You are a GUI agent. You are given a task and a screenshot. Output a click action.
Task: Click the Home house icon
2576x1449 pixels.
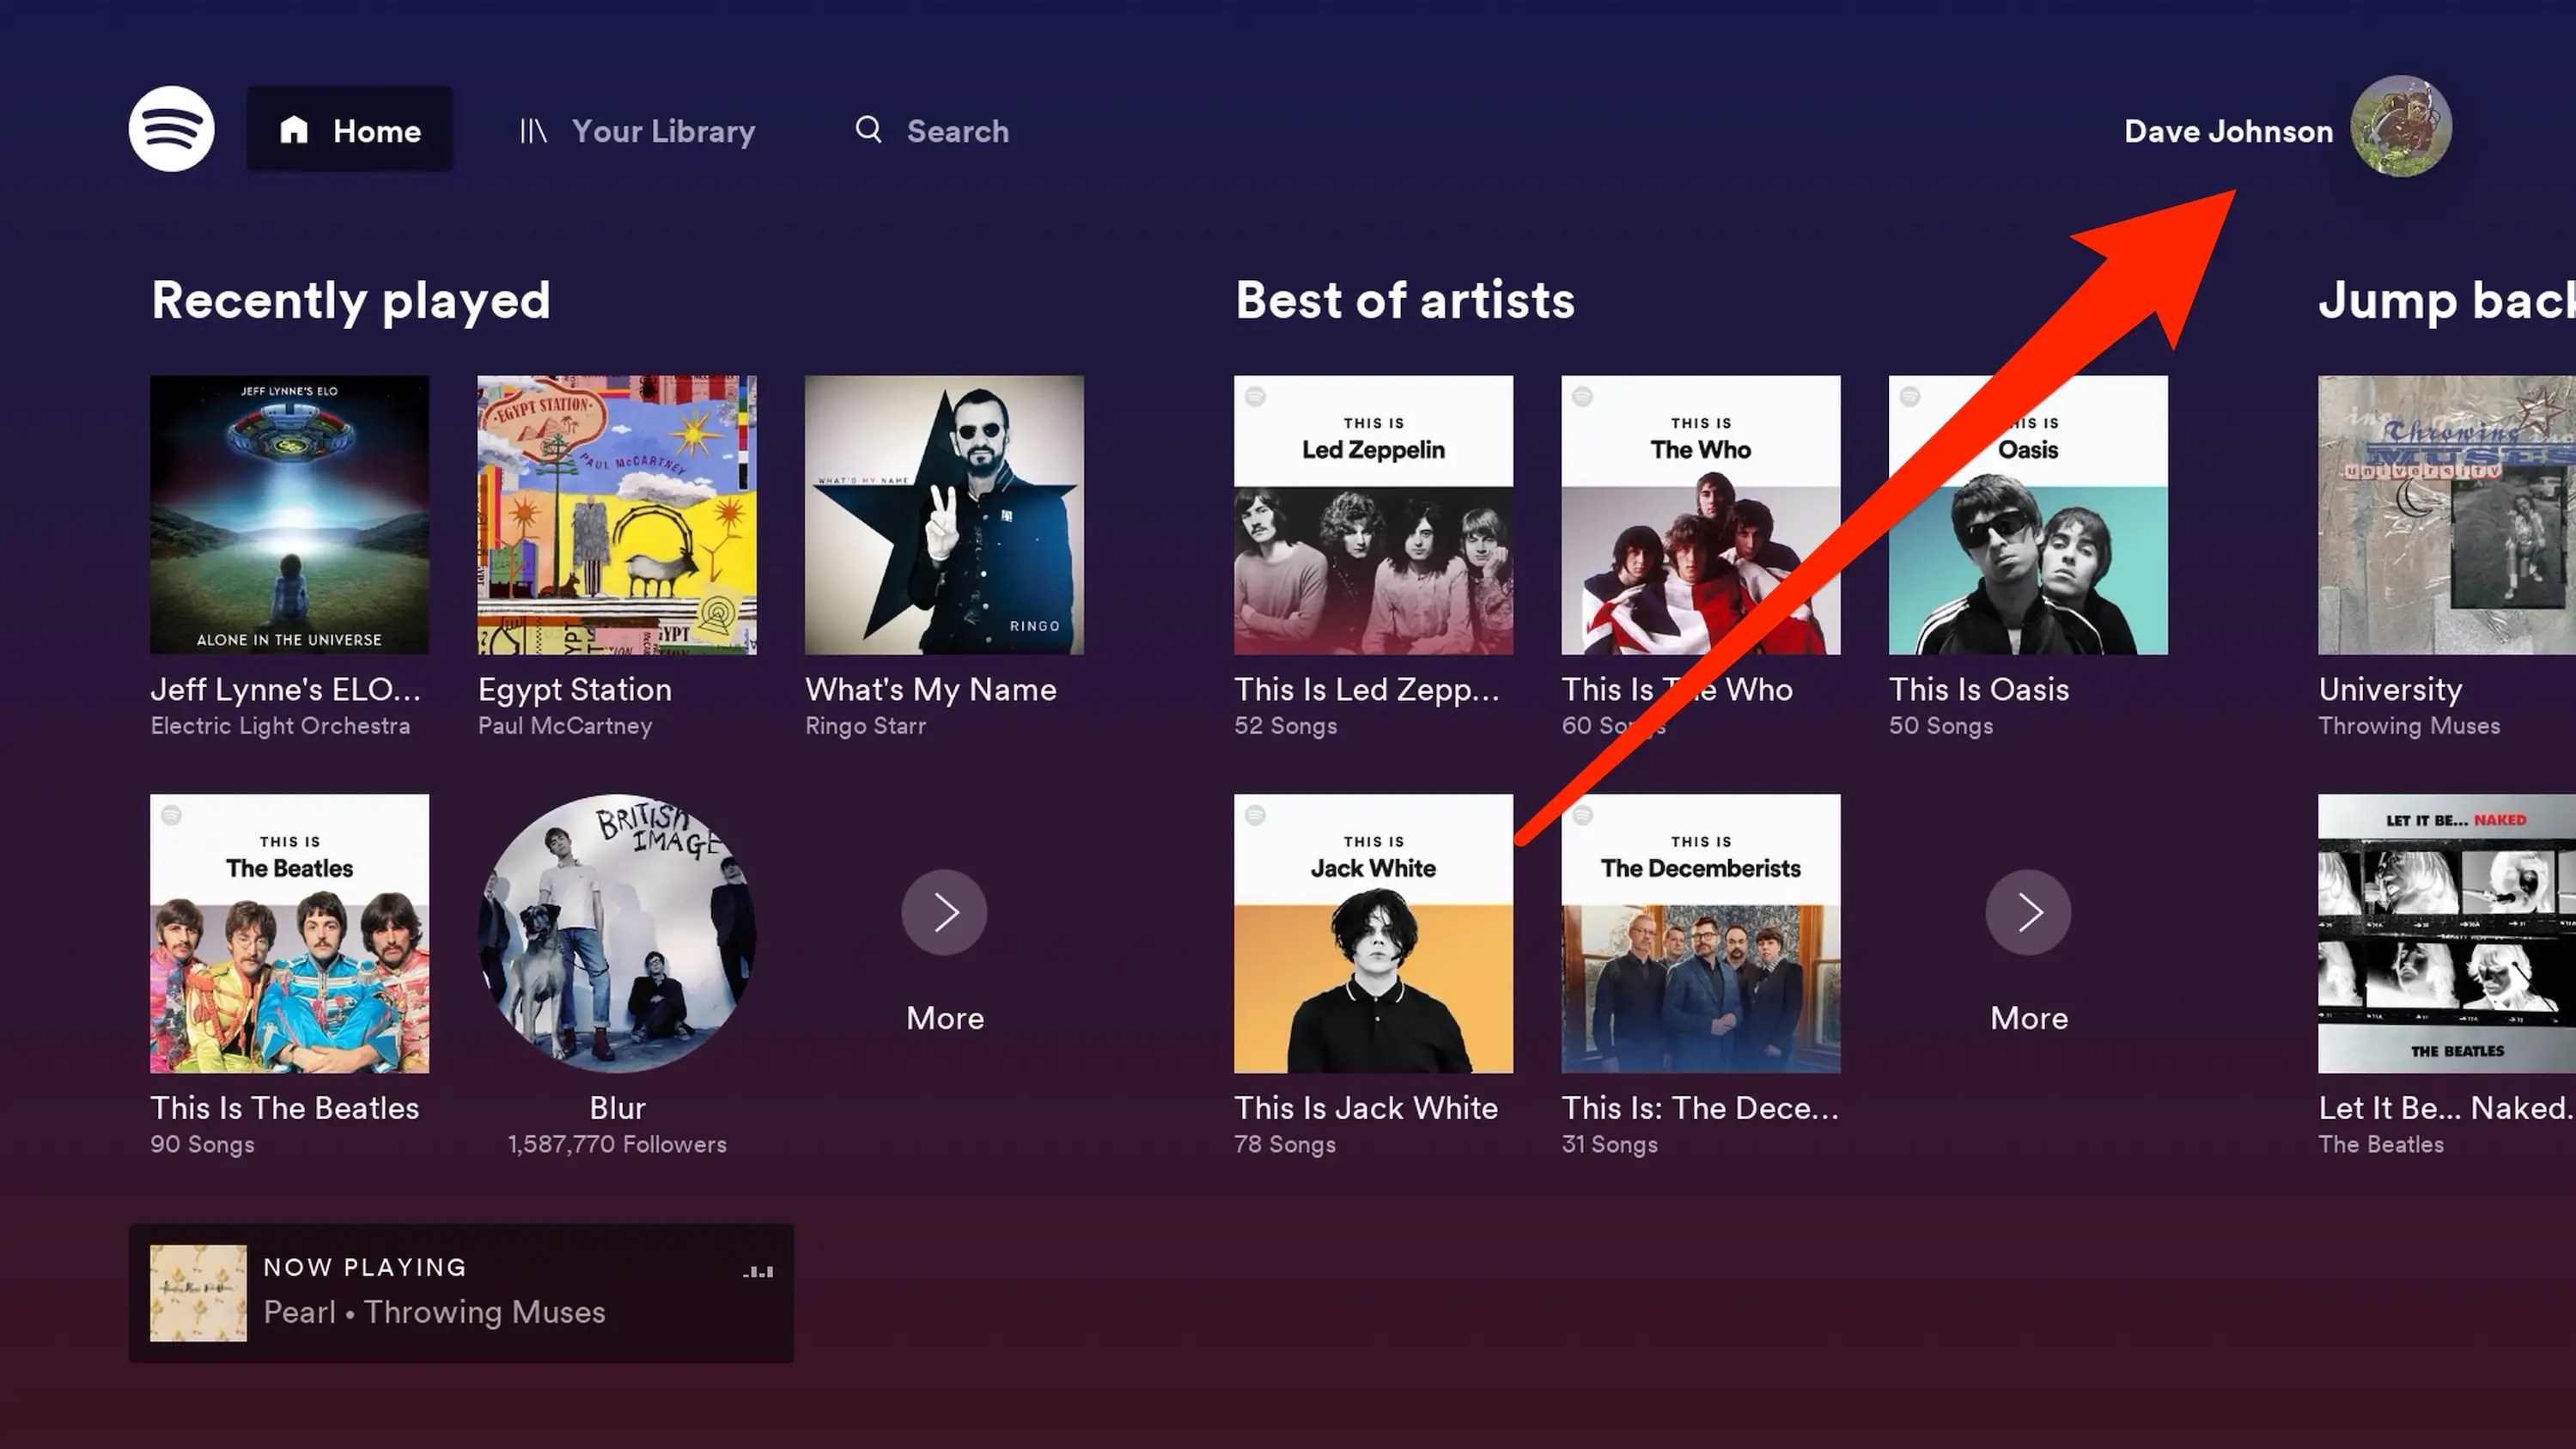293,130
